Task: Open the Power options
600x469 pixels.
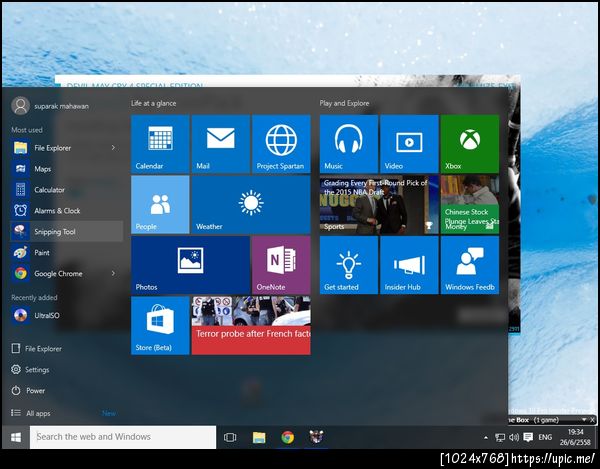Action: tap(28, 391)
